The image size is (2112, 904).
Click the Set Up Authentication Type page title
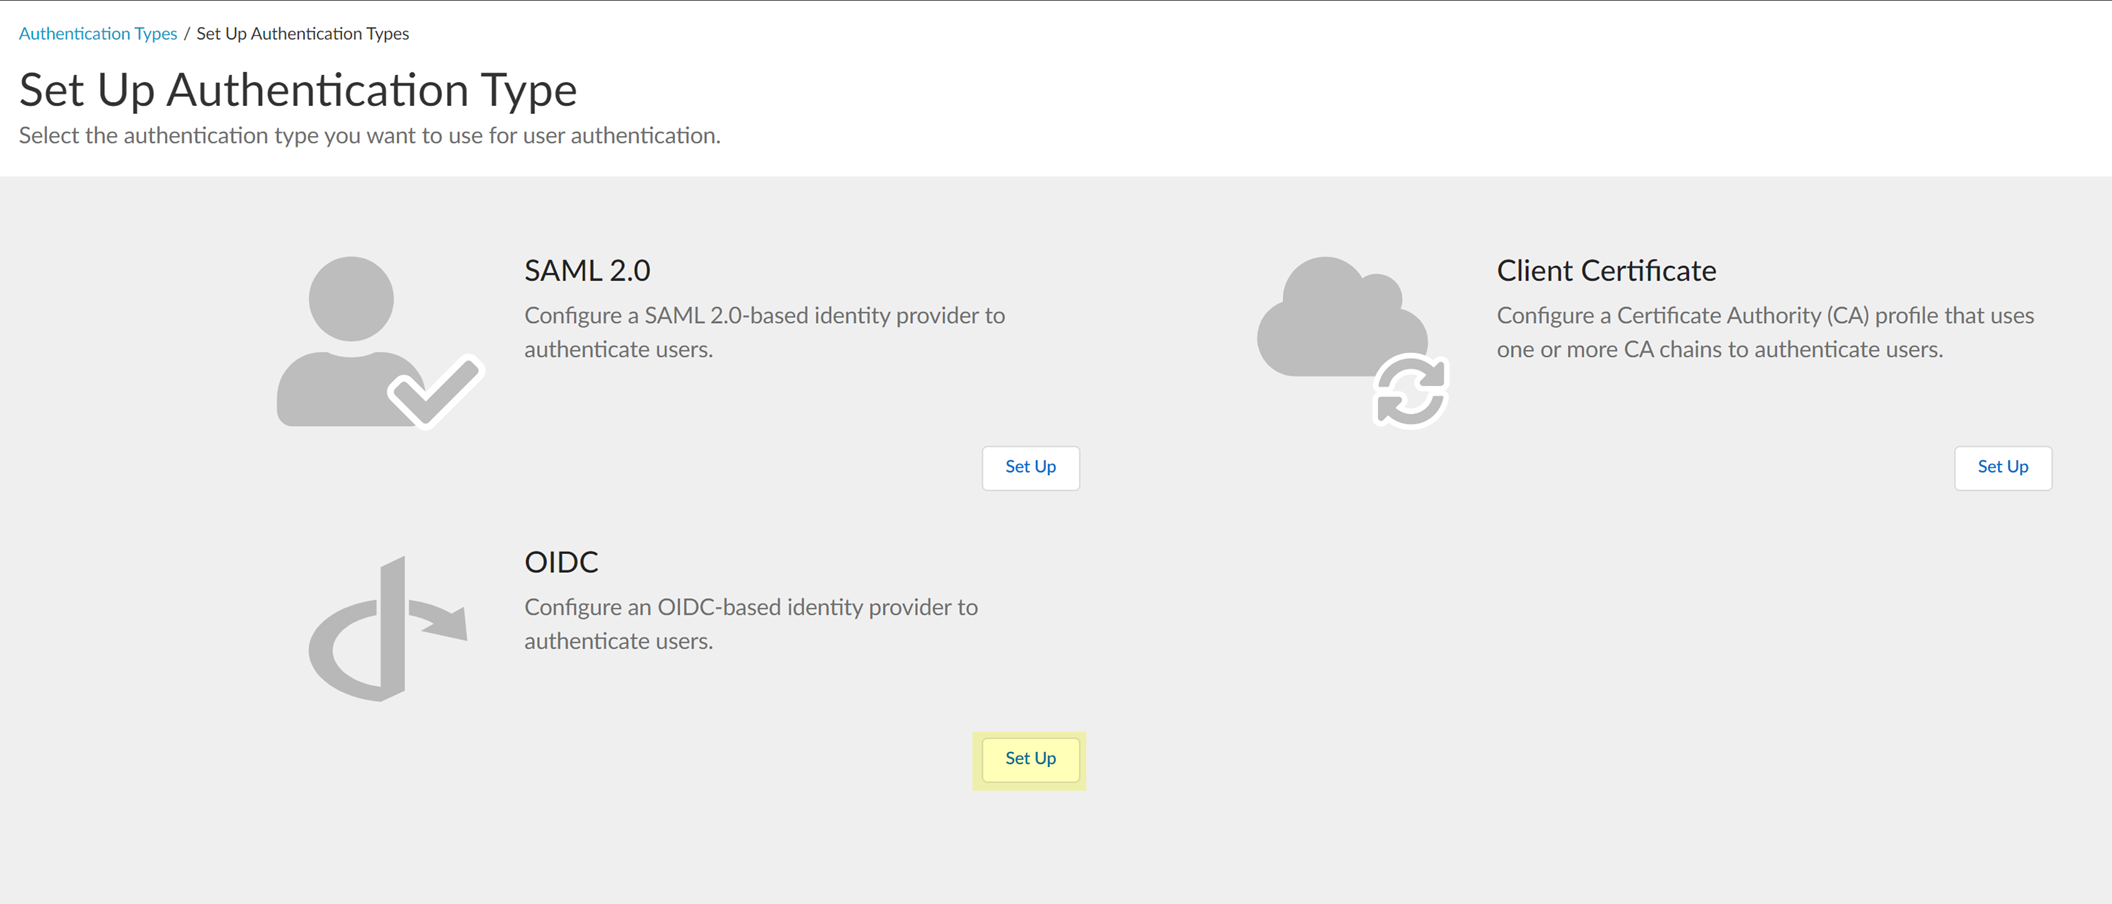[298, 89]
